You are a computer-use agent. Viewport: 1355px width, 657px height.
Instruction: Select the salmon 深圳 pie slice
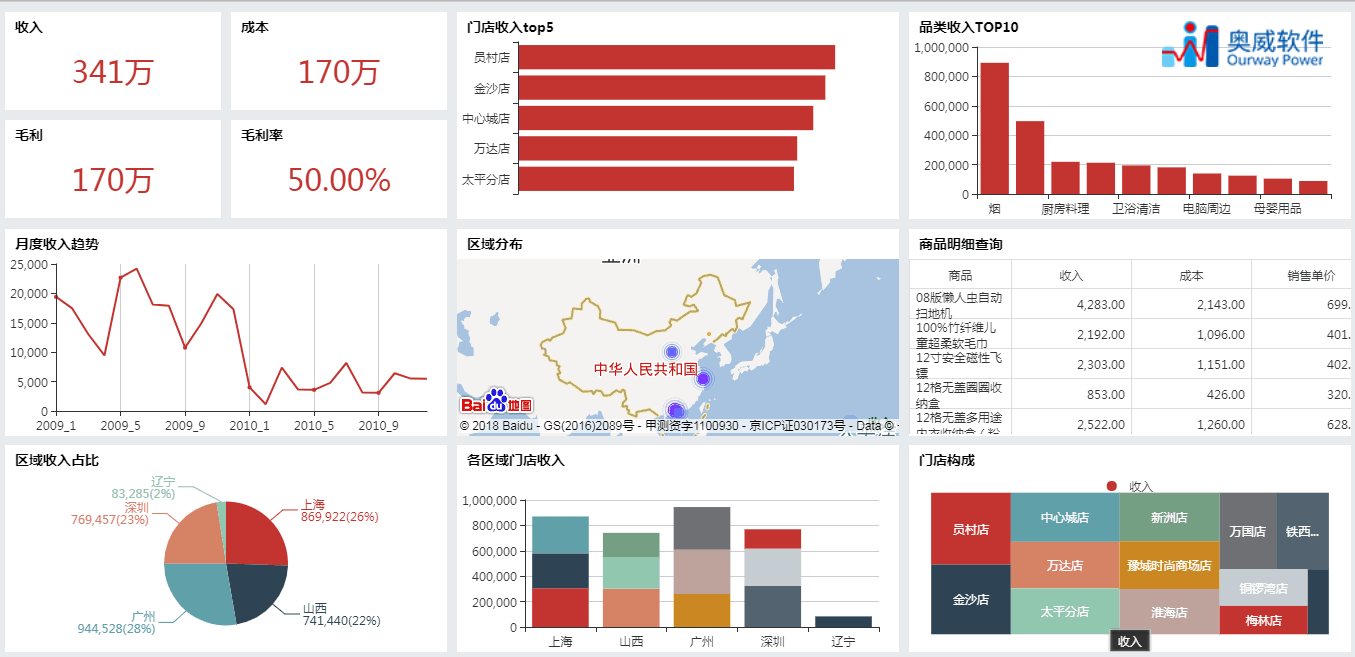pyautogui.click(x=195, y=535)
